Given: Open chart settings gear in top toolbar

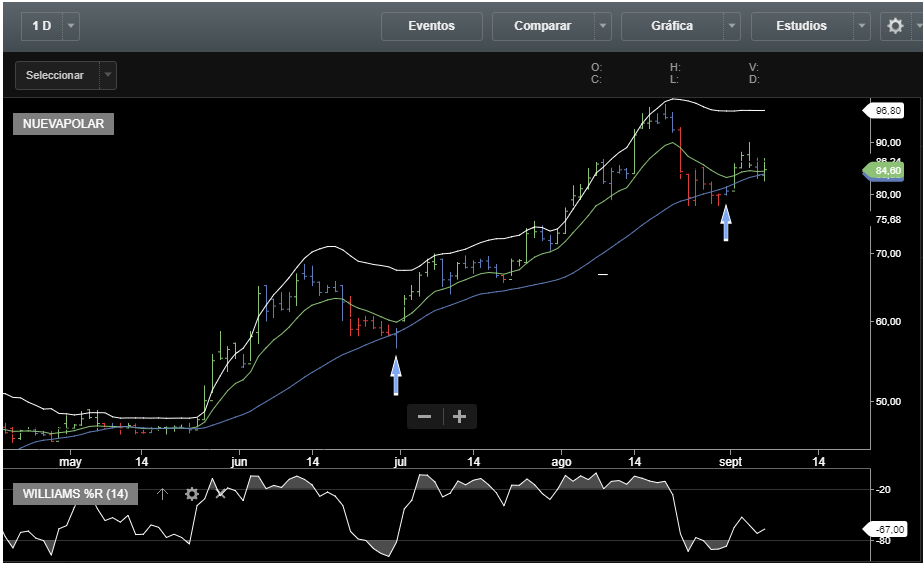Looking at the screenshot, I should pos(895,26).
